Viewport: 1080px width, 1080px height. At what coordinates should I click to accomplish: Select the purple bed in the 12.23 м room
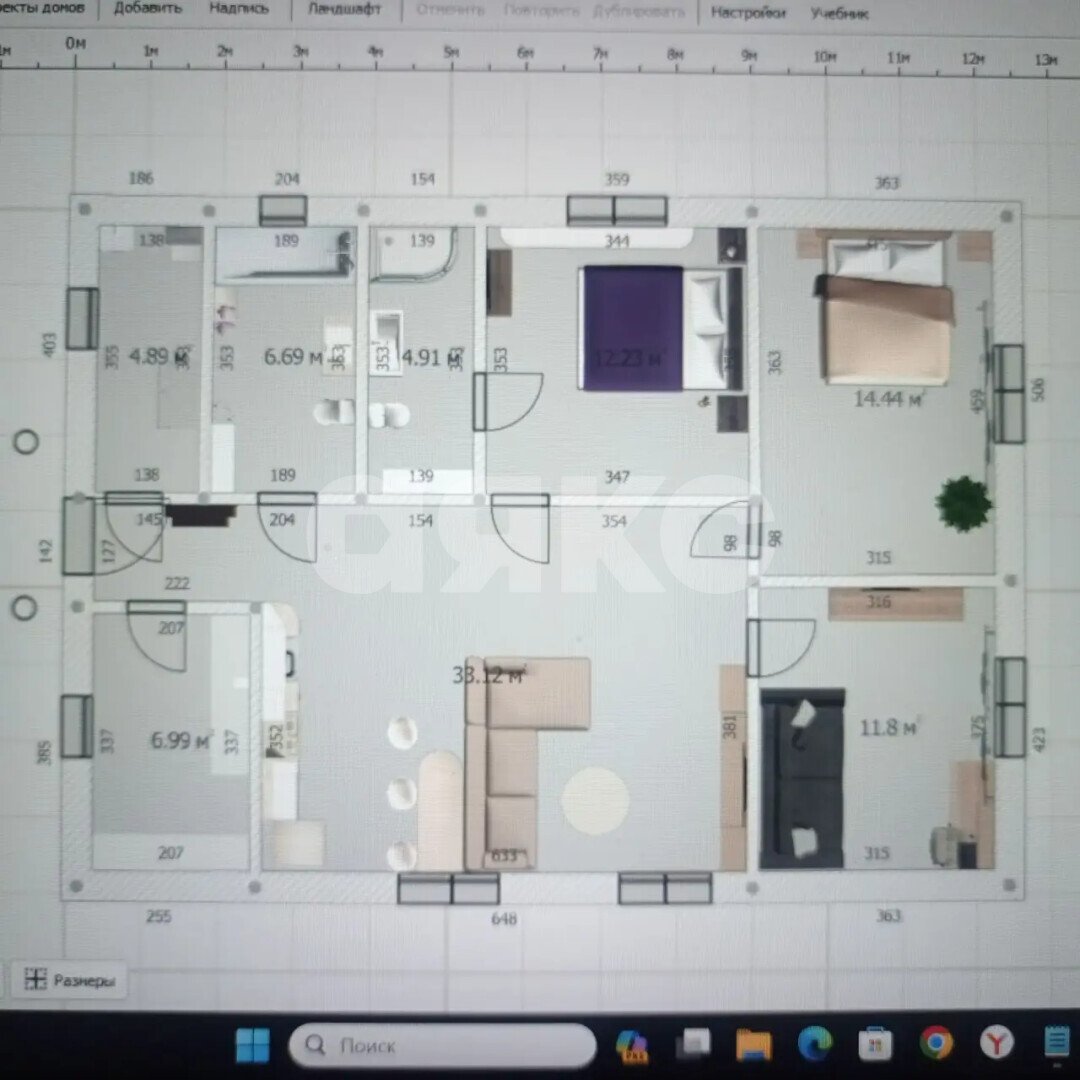[662, 329]
